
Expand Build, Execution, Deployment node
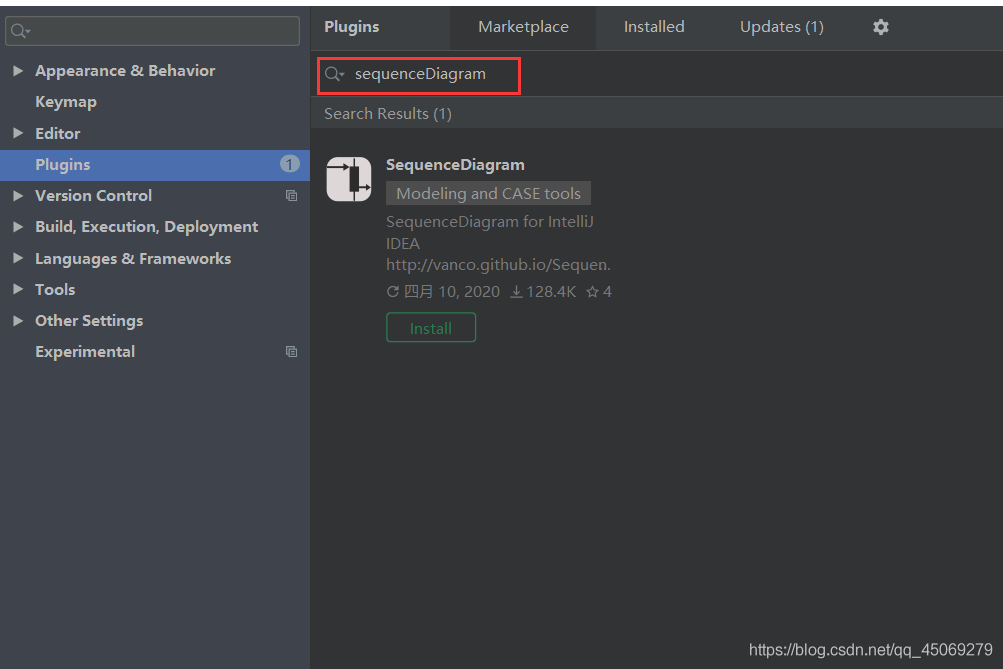(18, 227)
